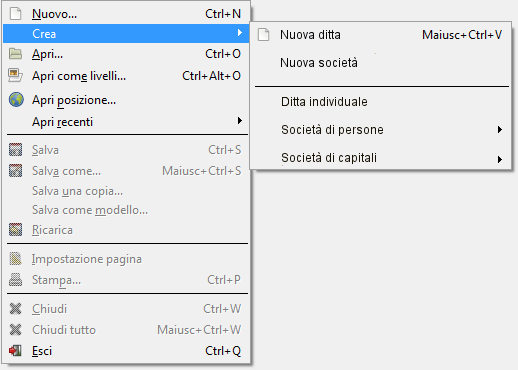Image resolution: width=518 pixels, height=370 pixels.
Task: Expand the Società di capitali submenu arrow
Action: click(499, 159)
